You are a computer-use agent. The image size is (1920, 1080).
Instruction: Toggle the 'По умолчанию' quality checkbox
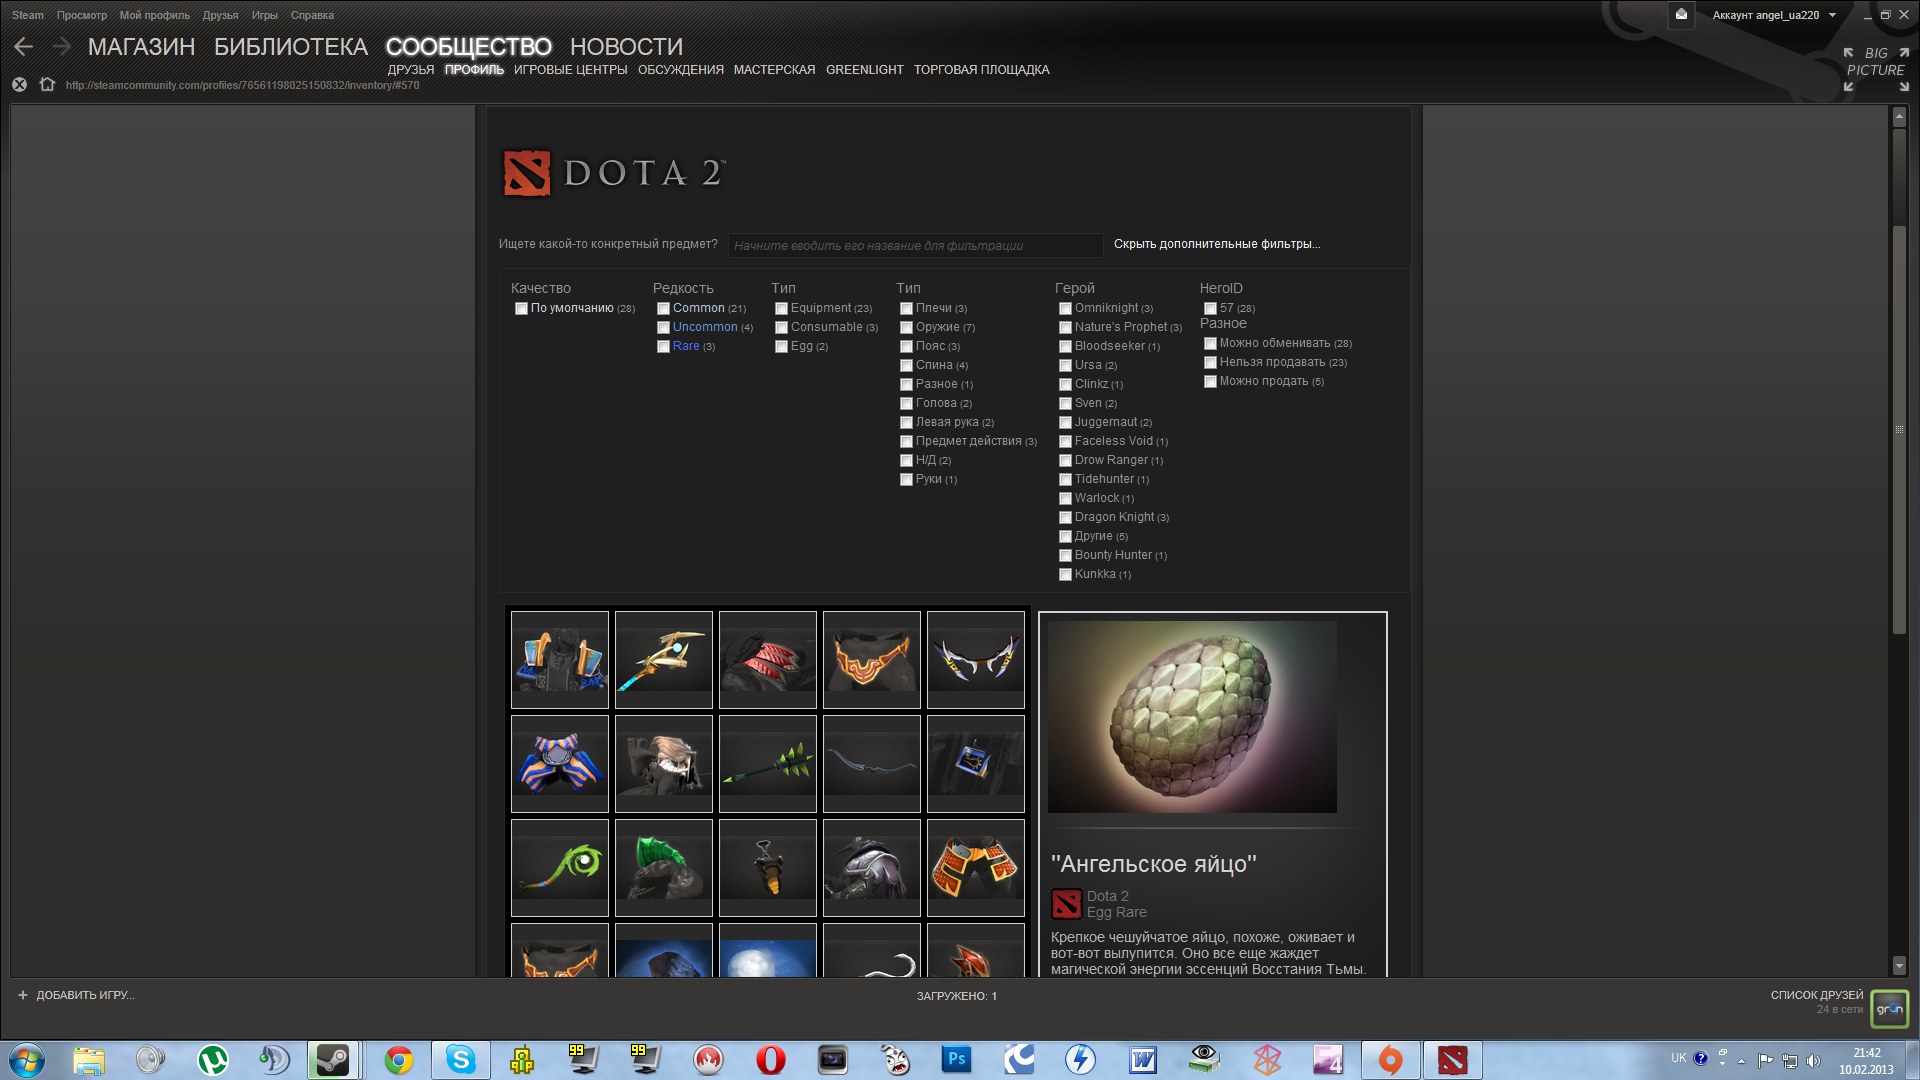521,309
